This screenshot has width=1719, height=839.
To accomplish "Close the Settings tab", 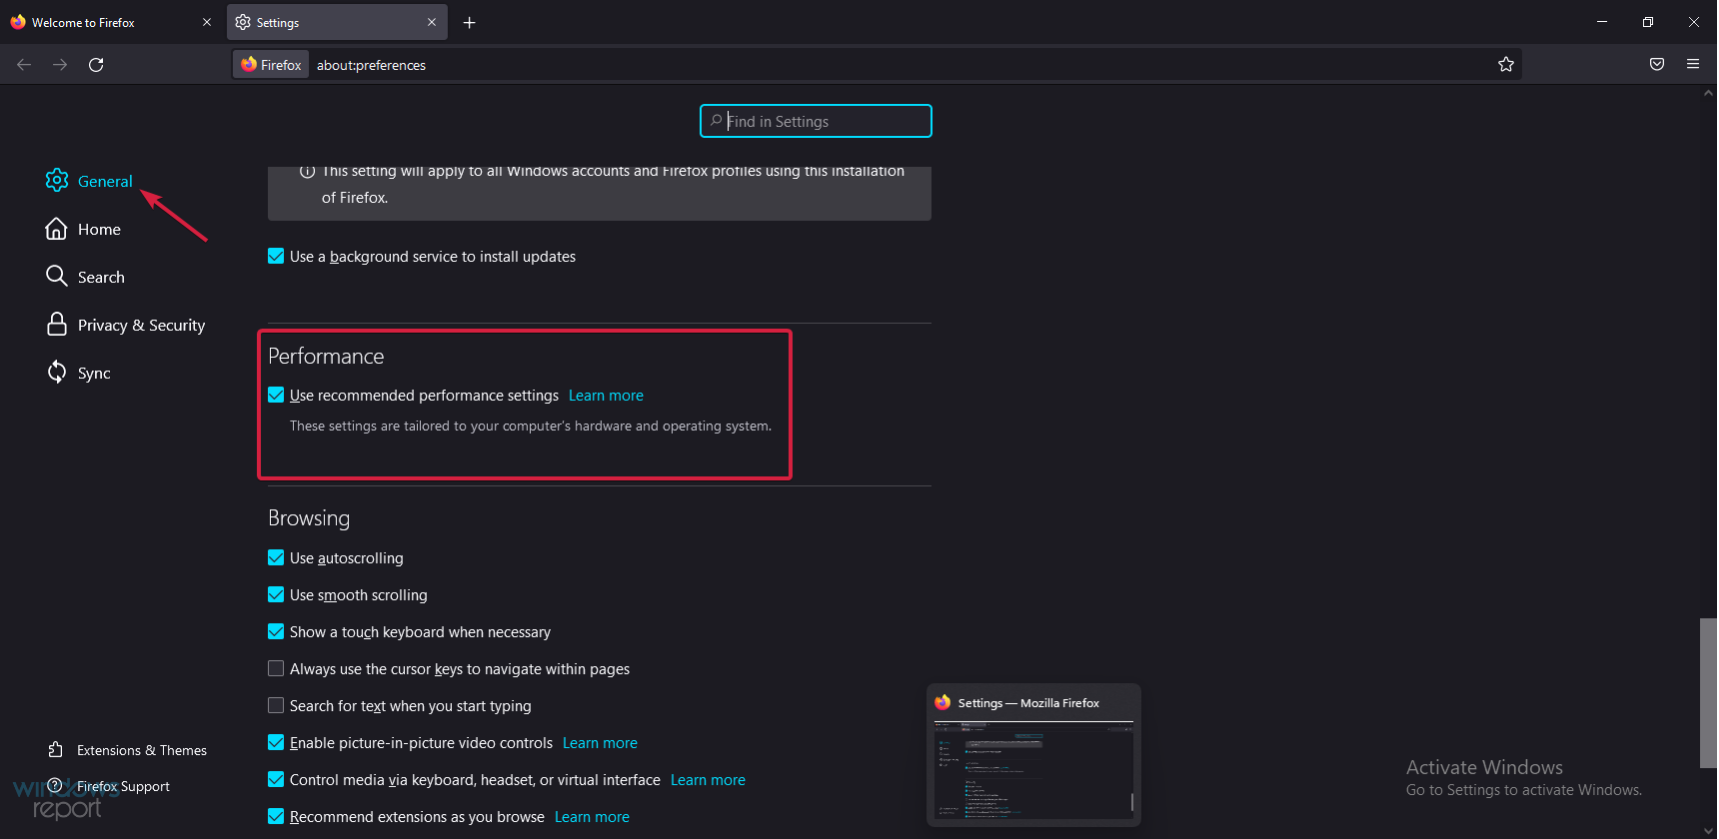I will pyautogui.click(x=432, y=22).
